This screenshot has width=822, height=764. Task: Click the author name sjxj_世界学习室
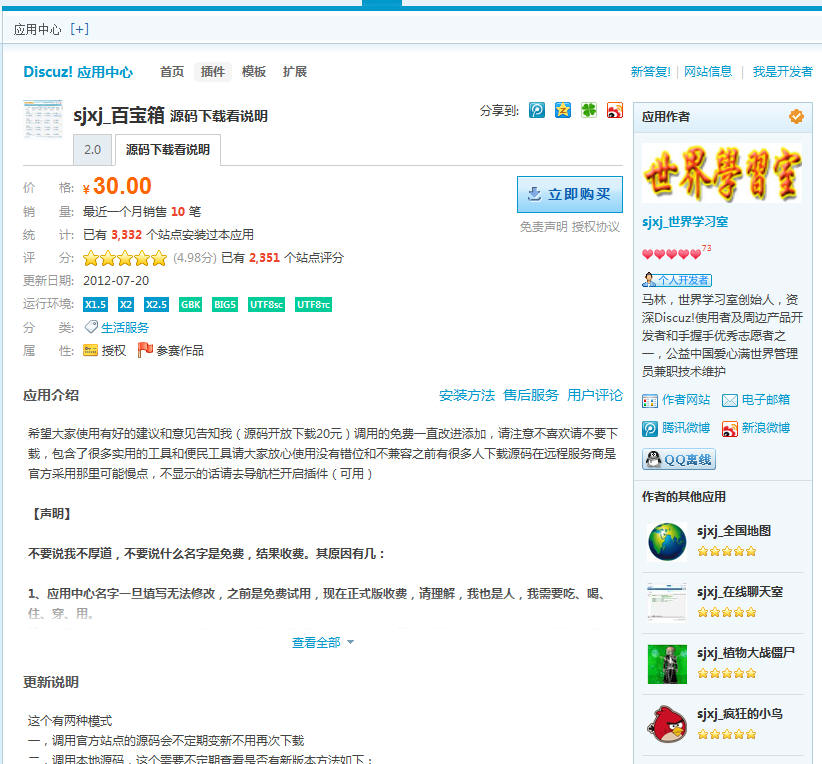coord(685,222)
